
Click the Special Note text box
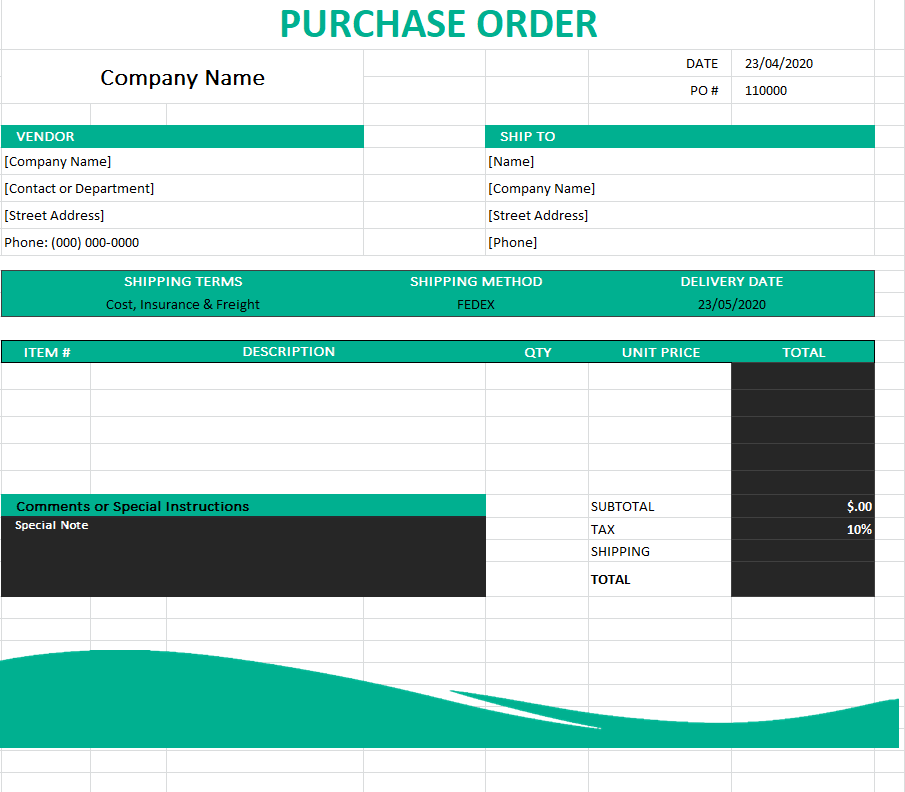coord(243,556)
